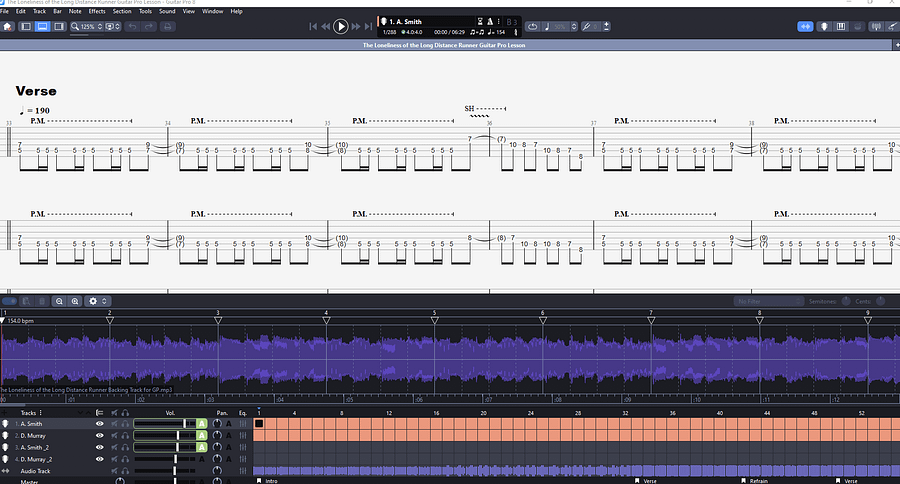900x484 pixels.
Task: Show the right inspector panel
Action: (59, 26)
